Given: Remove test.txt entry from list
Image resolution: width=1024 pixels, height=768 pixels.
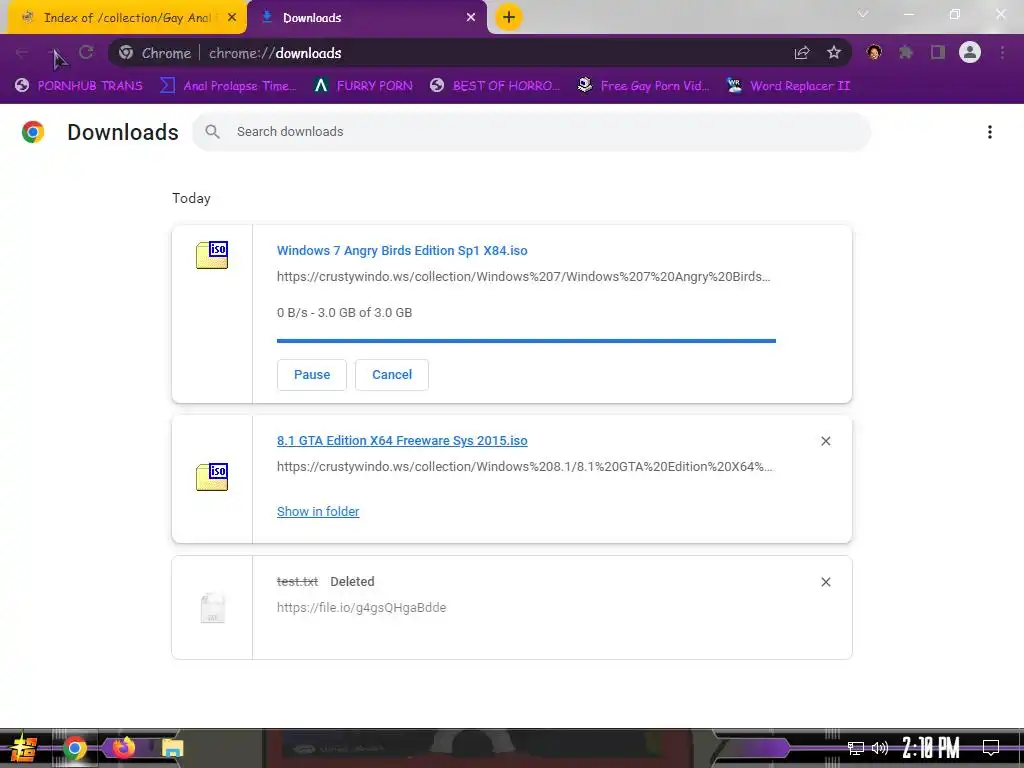Looking at the screenshot, I should pyautogui.click(x=825, y=582).
